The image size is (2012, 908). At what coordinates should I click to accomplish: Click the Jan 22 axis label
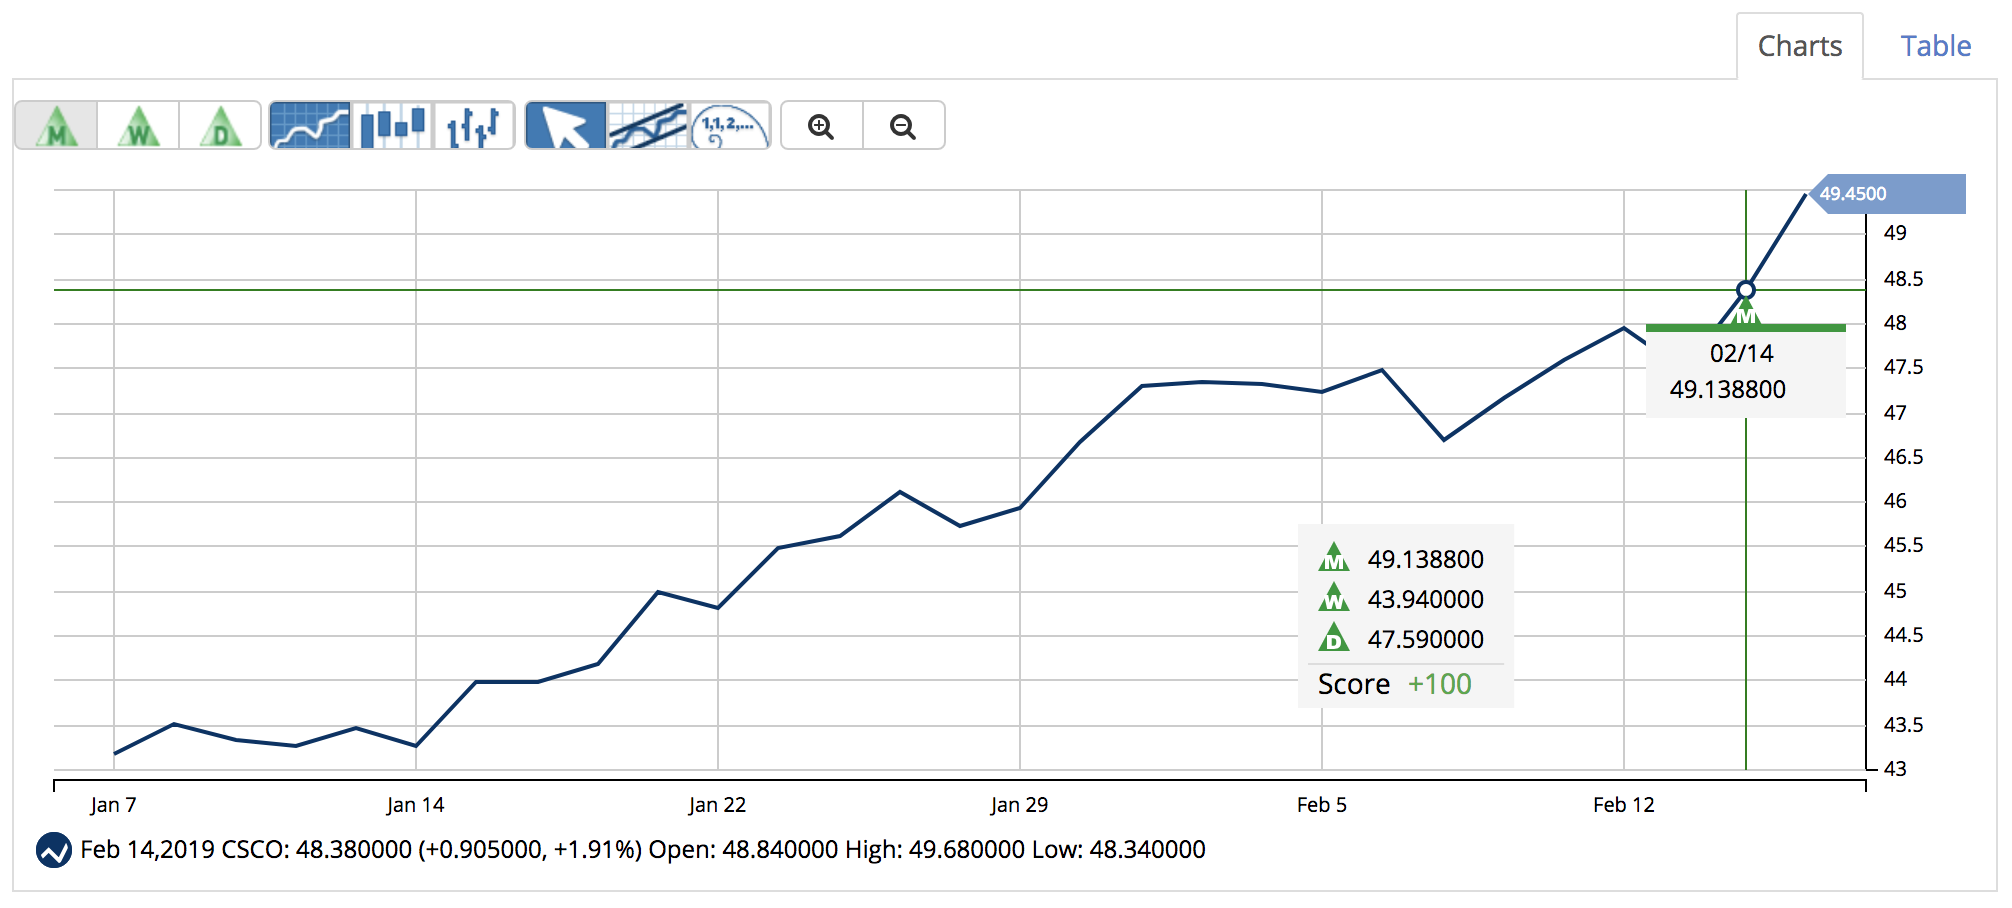(x=717, y=805)
